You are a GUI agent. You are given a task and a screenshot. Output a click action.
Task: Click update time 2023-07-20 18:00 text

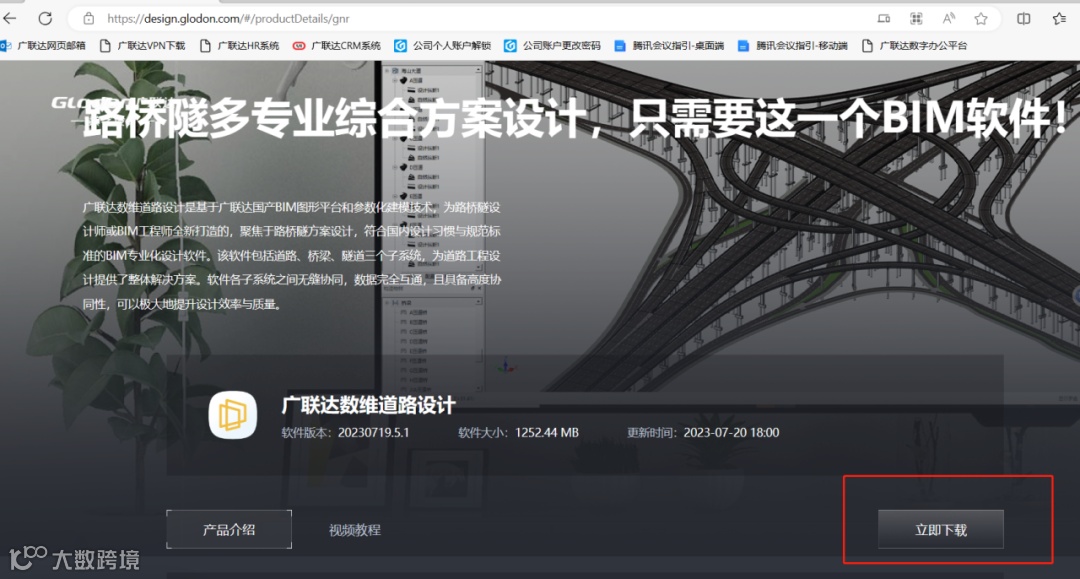coord(731,432)
